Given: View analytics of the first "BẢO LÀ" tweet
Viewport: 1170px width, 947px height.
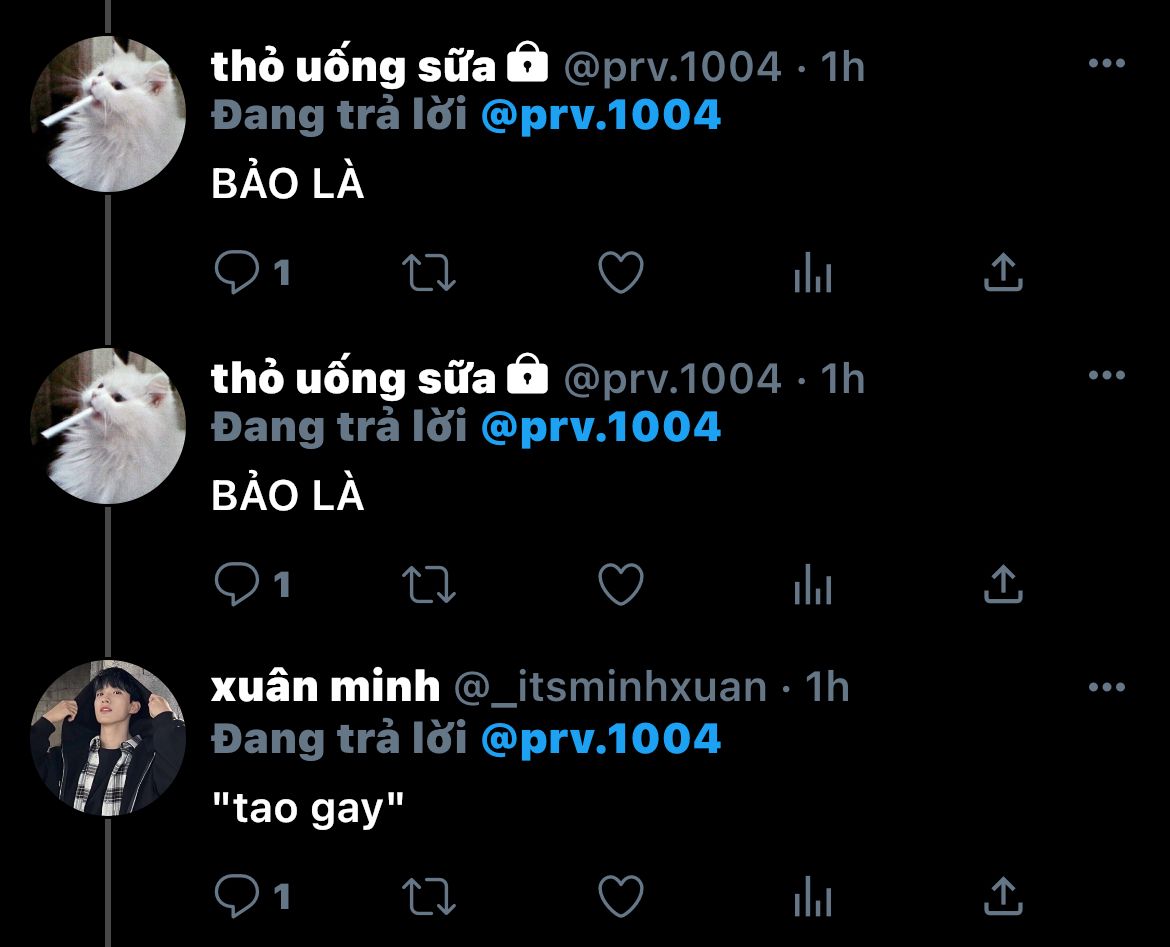Looking at the screenshot, I should coord(813,272).
